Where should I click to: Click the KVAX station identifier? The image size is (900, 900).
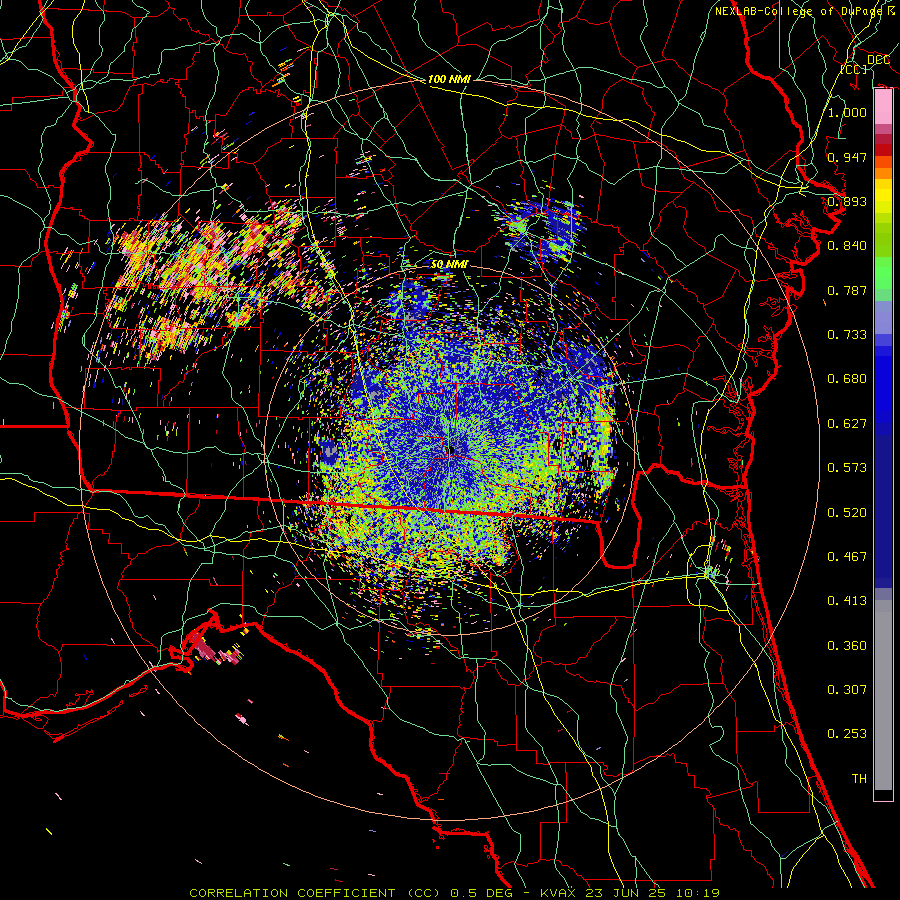pos(560,893)
